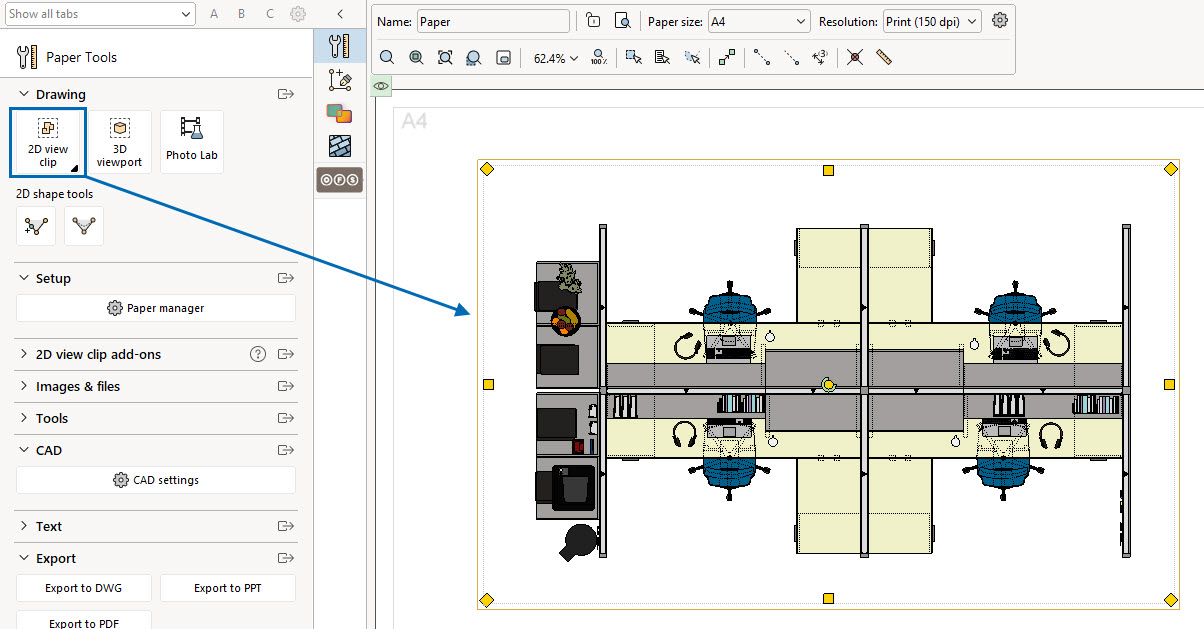1204x629 pixels.
Task: Click the connected squares snap icon
Action: click(727, 58)
